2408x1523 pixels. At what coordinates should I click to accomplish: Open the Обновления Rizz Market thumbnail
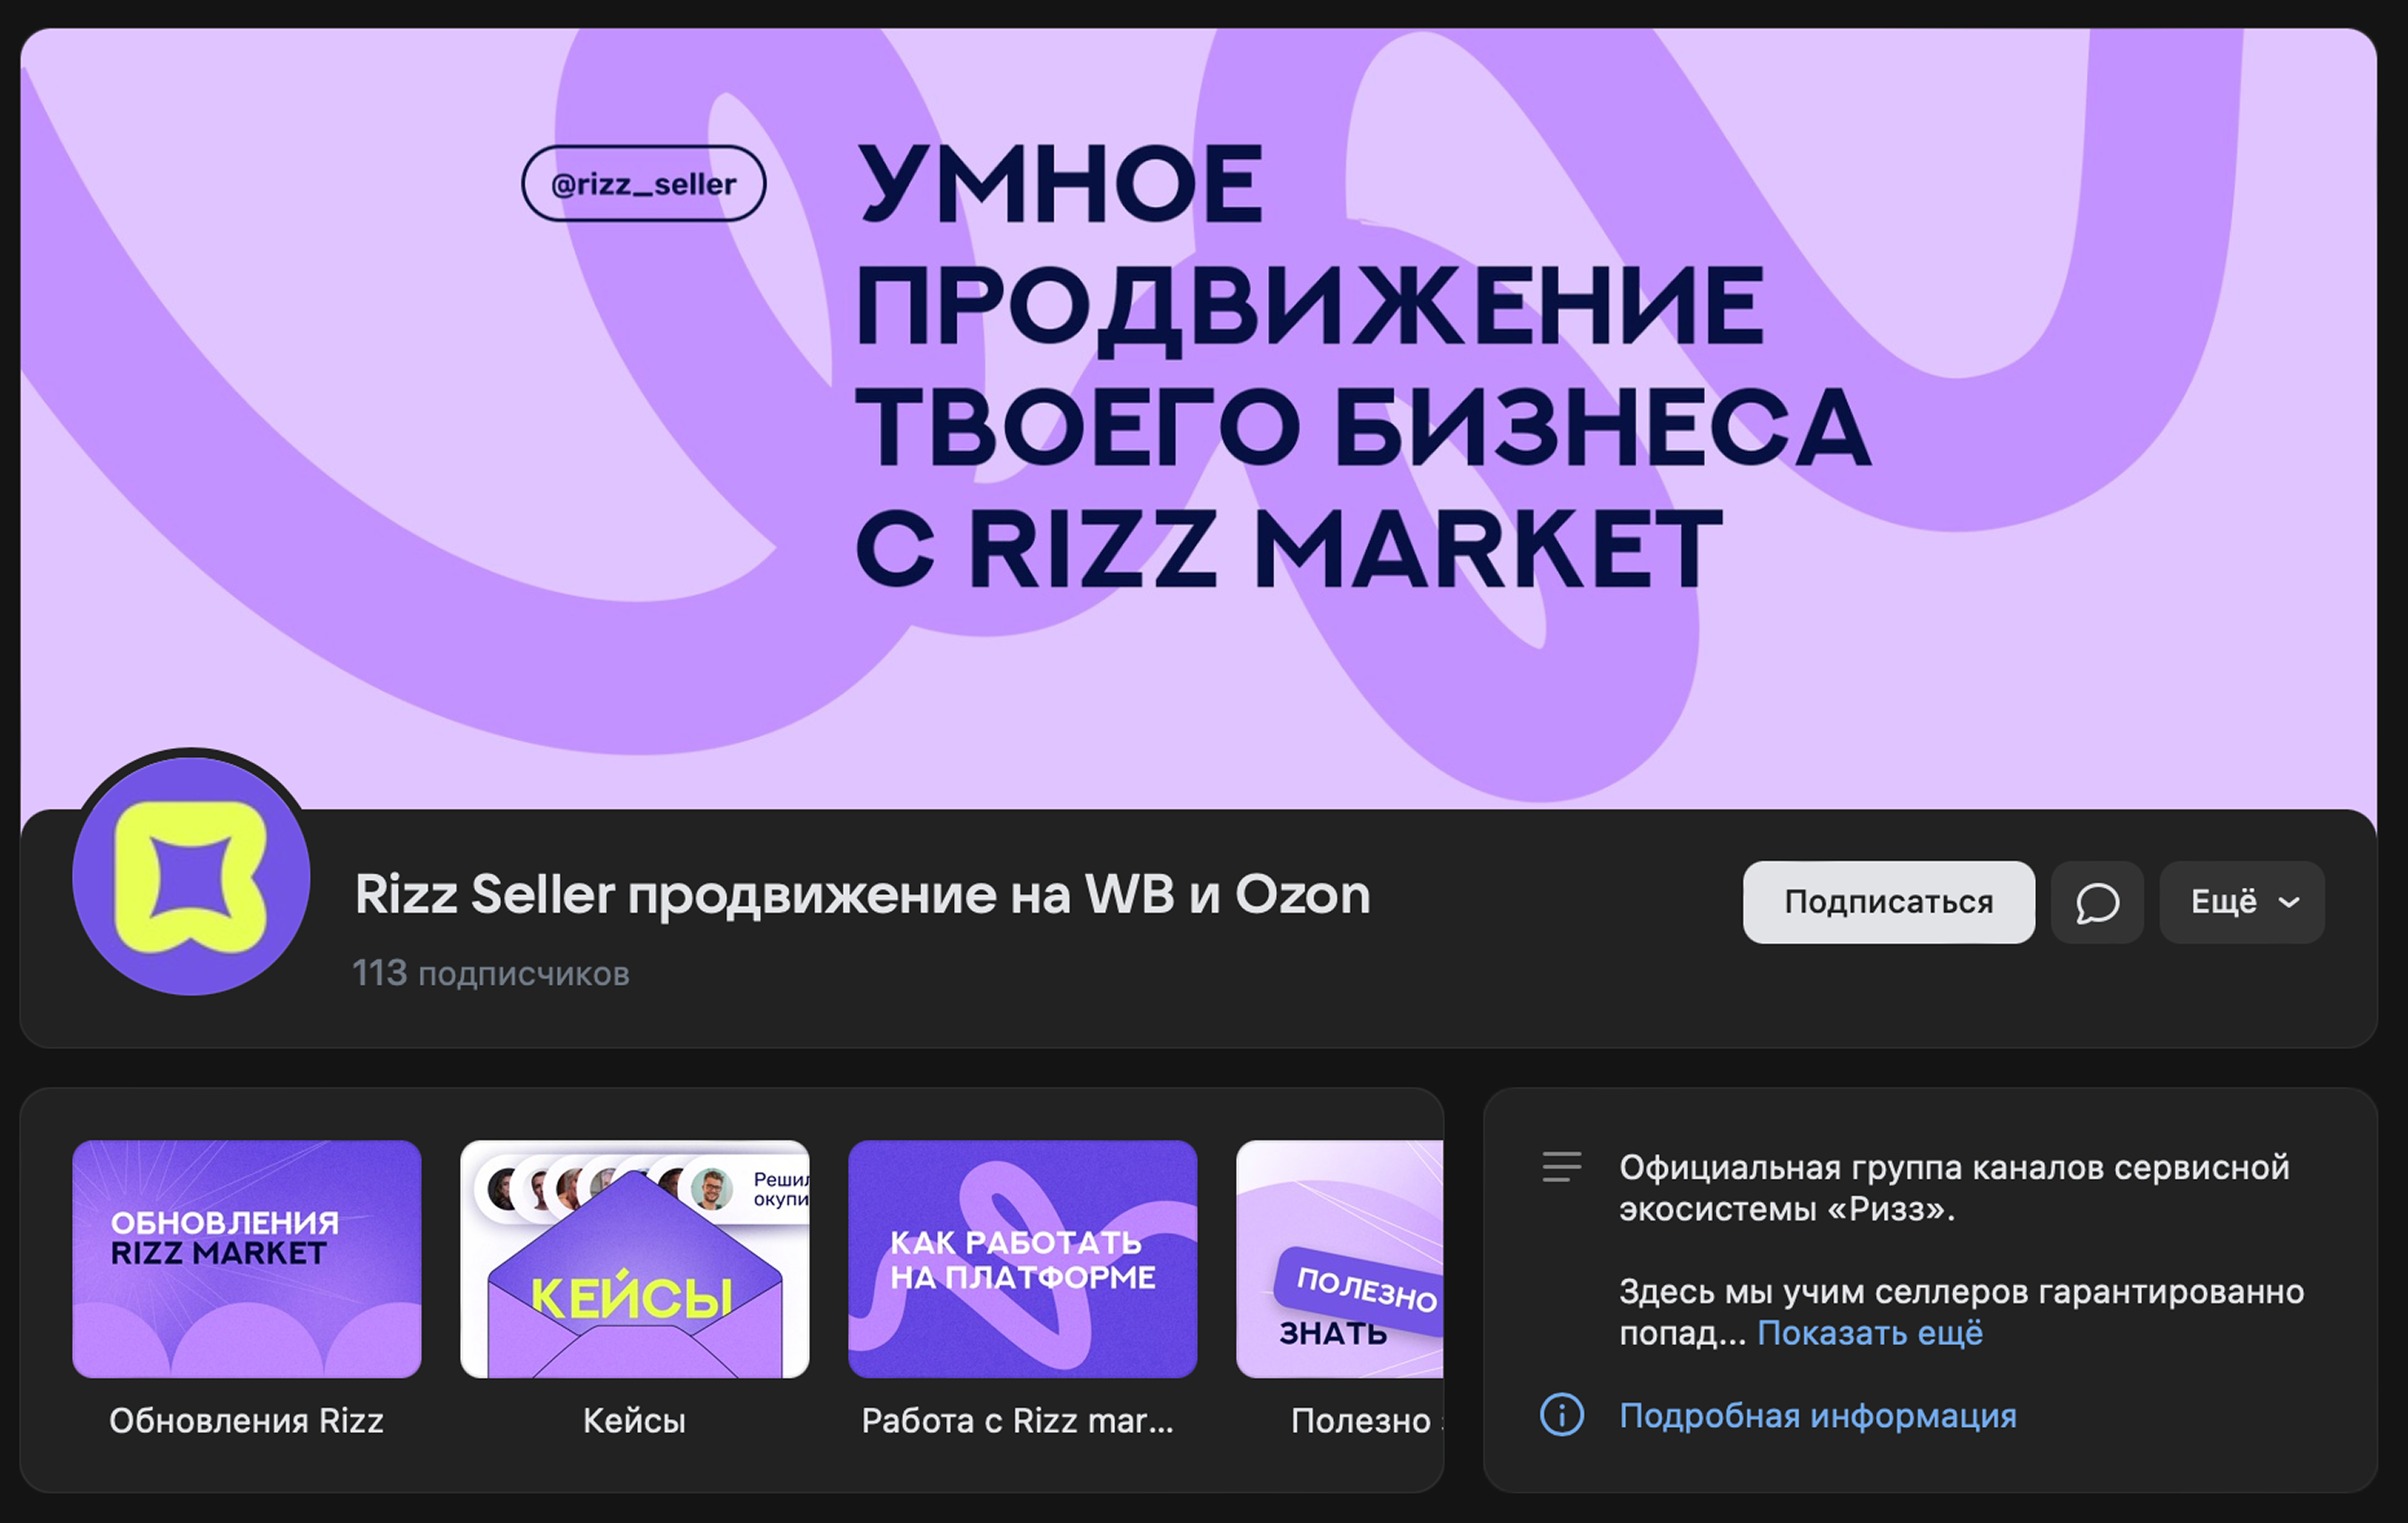tap(247, 1259)
